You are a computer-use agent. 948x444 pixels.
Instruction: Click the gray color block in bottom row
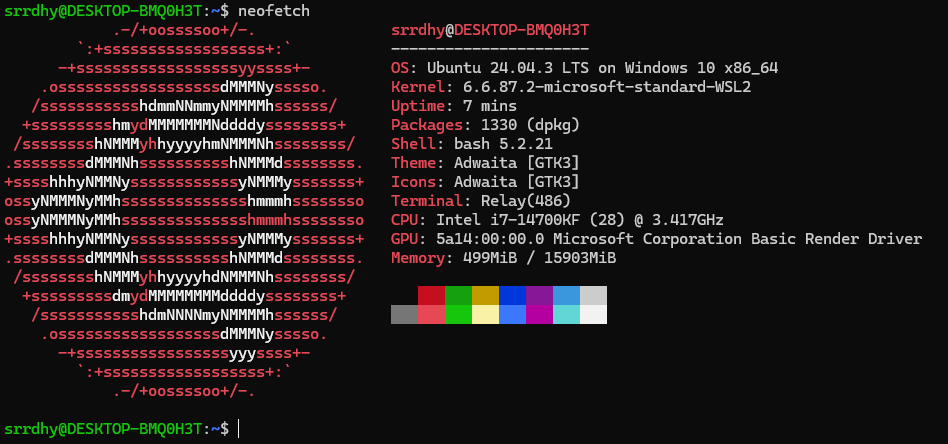(404, 314)
